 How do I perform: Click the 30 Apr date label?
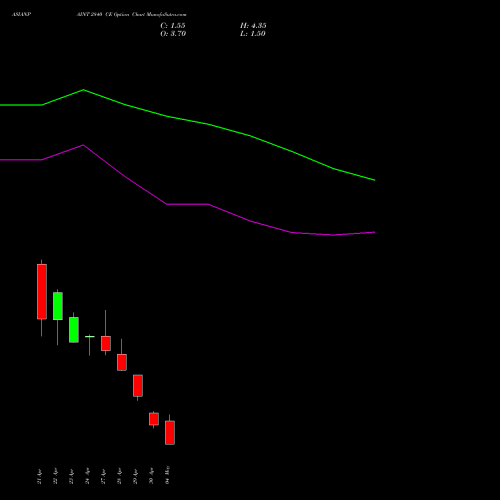(151, 476)
